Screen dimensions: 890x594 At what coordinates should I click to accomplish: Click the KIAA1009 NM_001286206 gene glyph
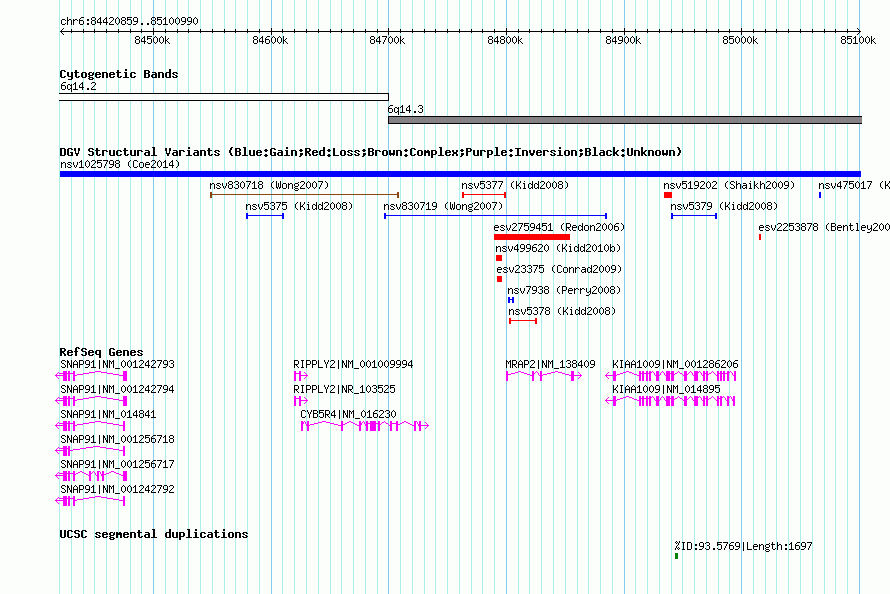coord(671,376)
